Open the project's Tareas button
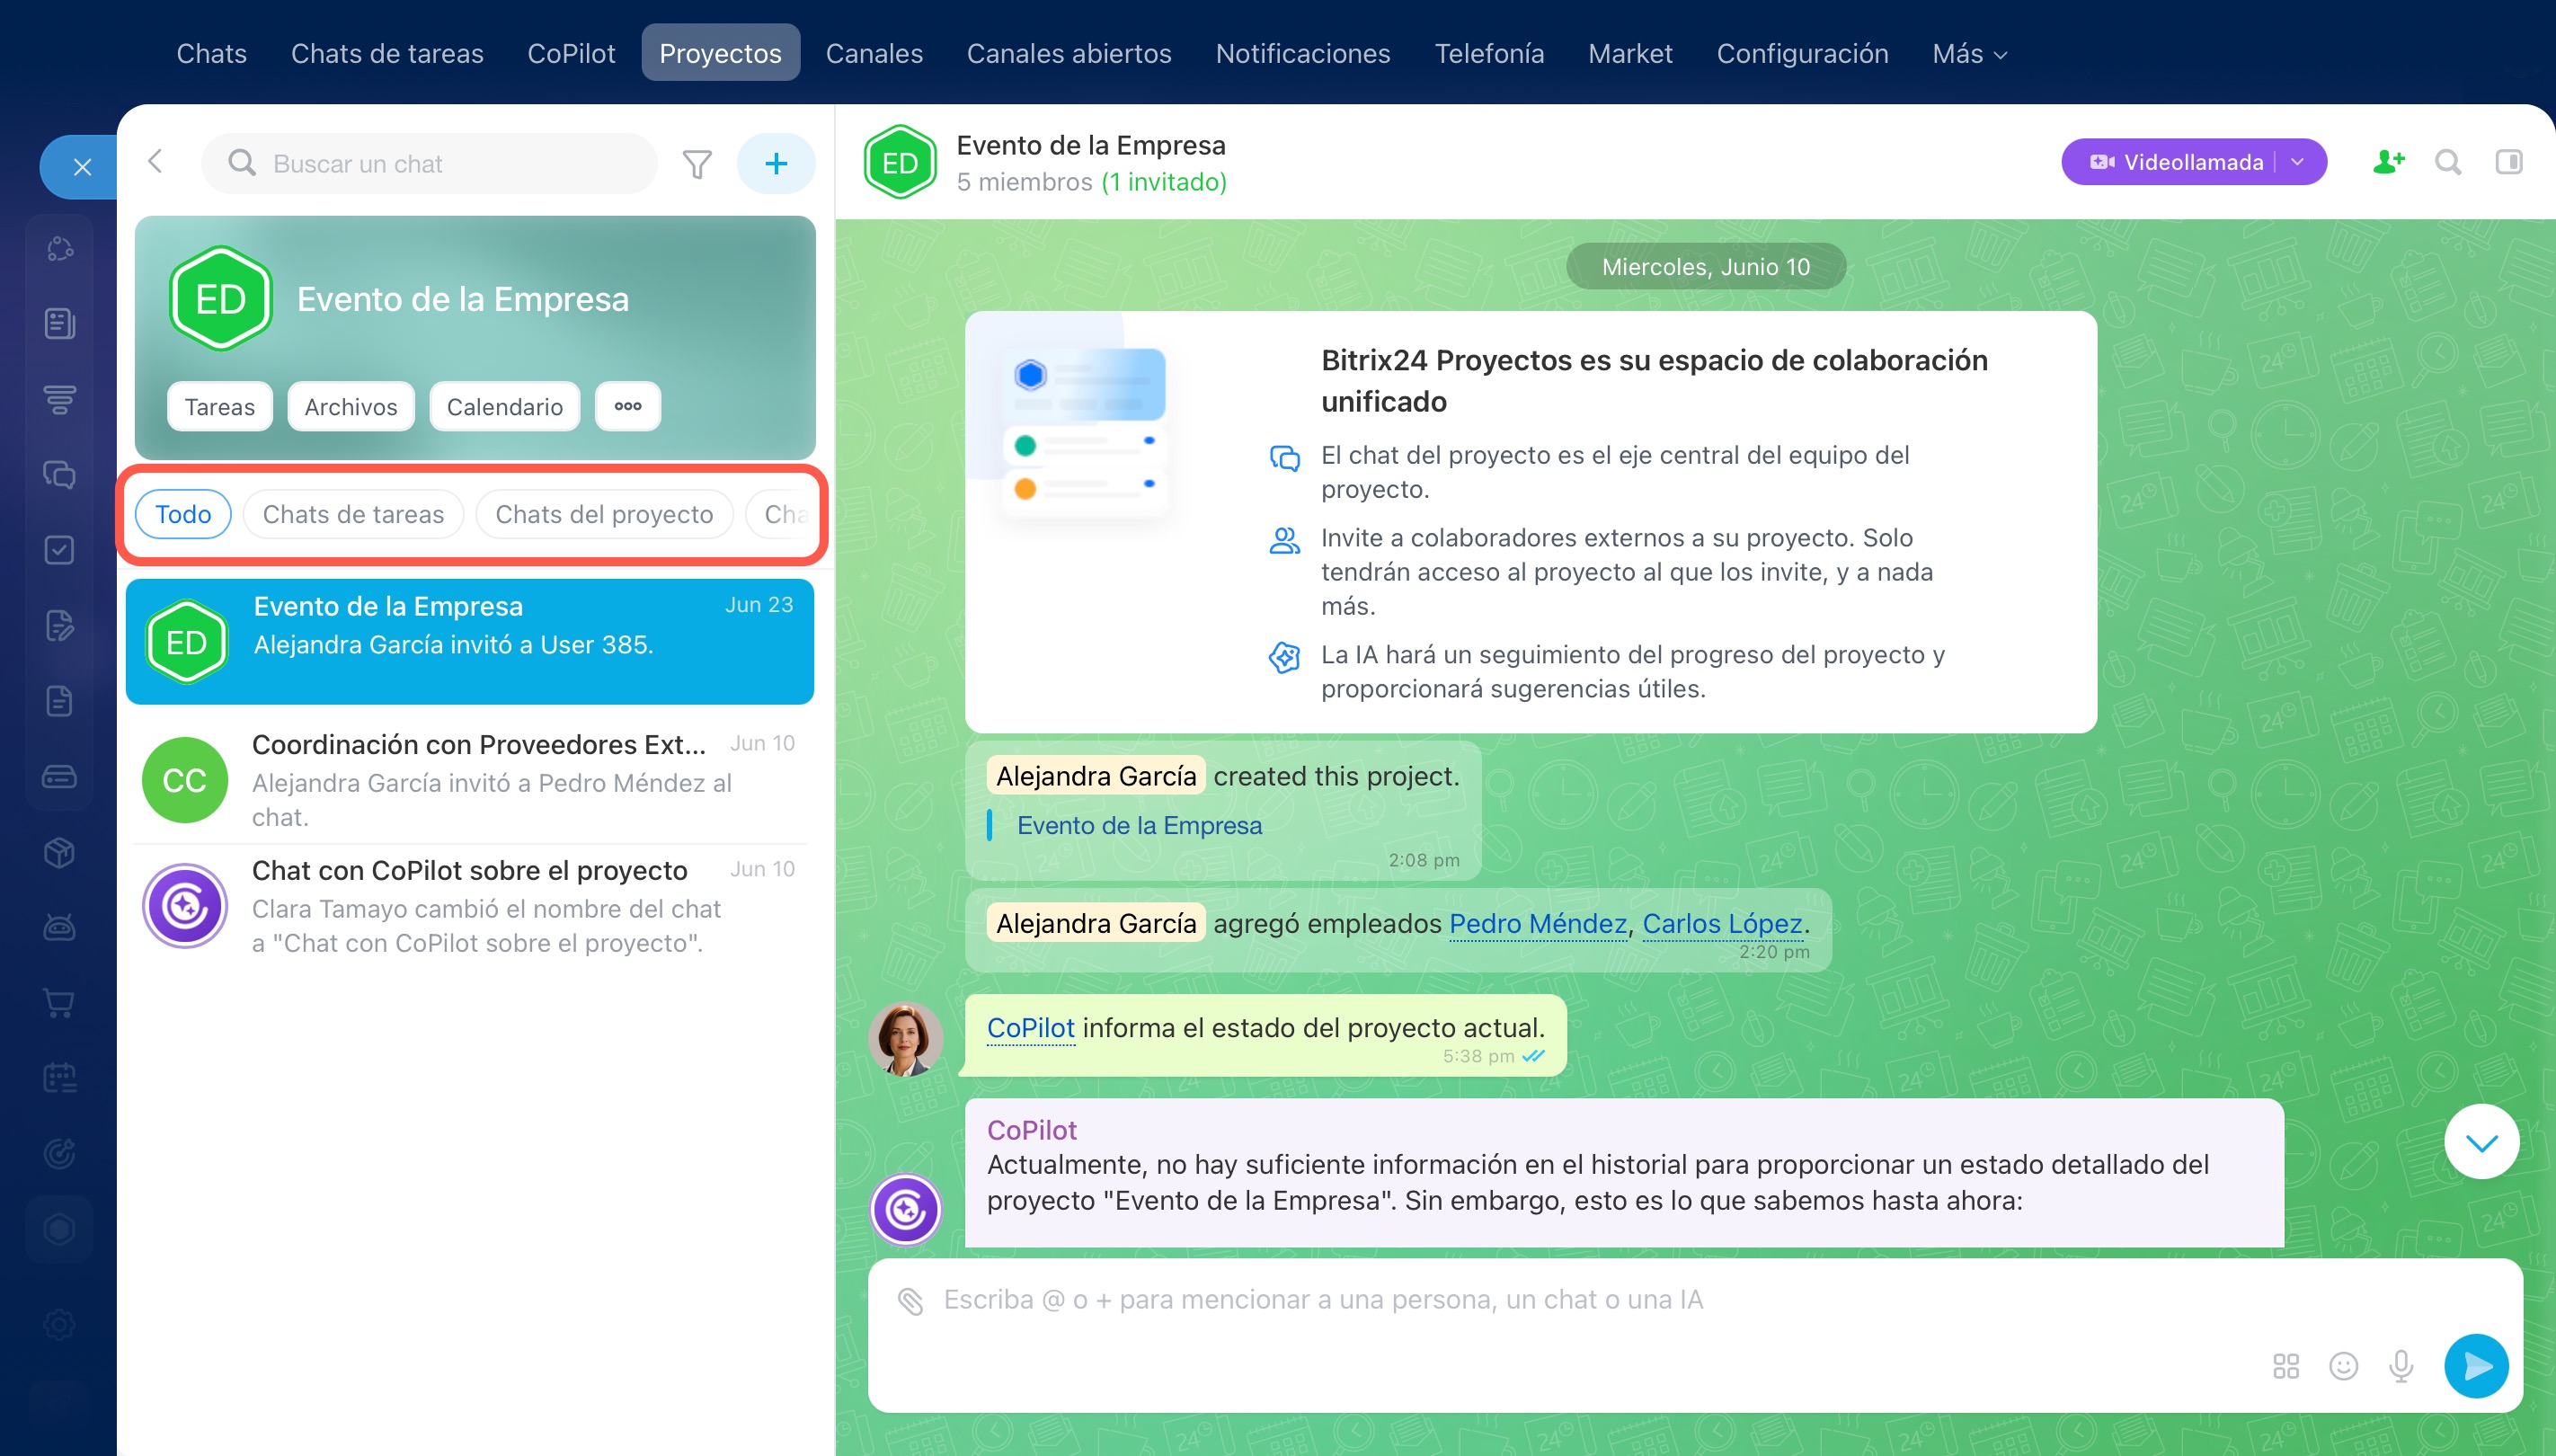The width and height of the screenshot is (2556, 1456). [220, 406]
